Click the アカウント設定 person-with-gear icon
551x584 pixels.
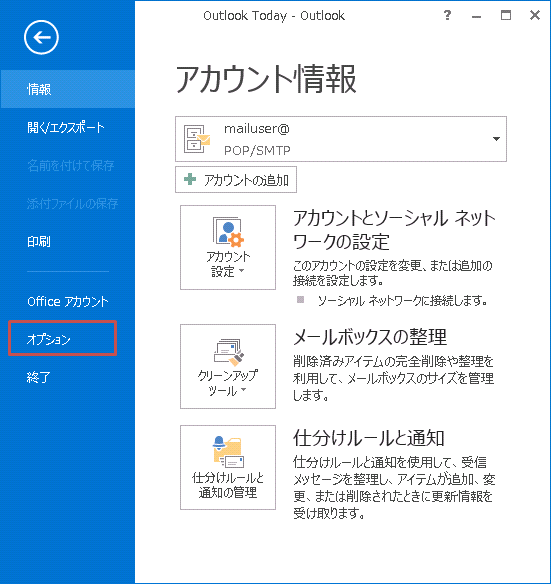point(228,232)
